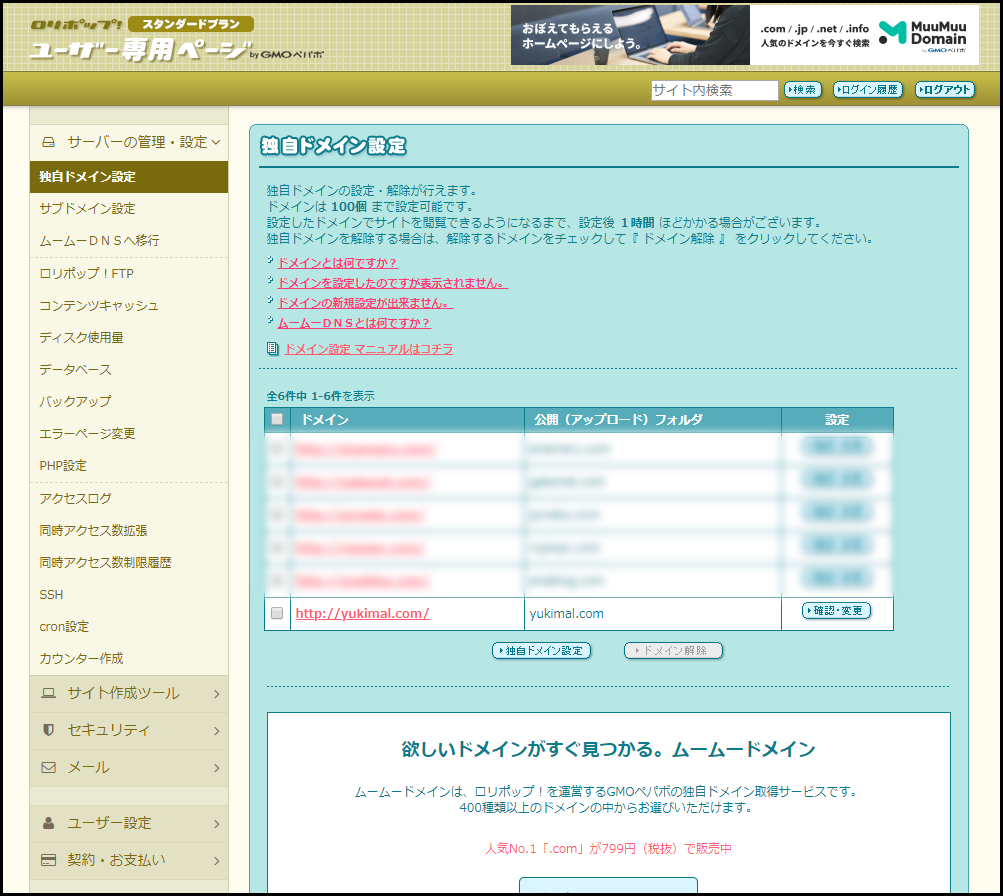Click shield icon beside セキュリティ
Image resolution: width=1003 pixels, height=896 pixels.
coord(48,730)
